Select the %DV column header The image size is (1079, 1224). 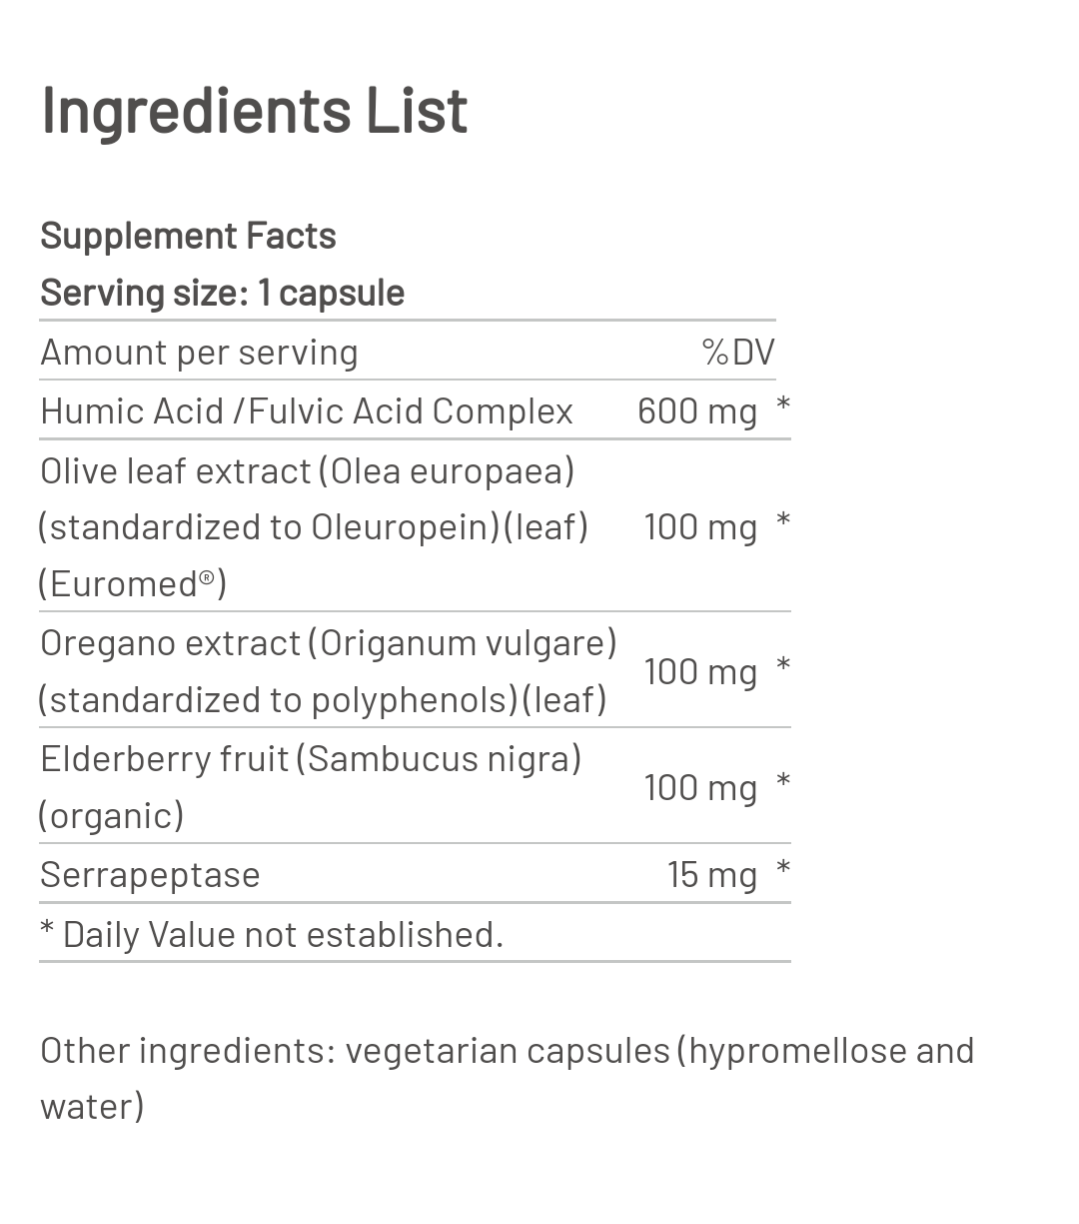[738, 352]
